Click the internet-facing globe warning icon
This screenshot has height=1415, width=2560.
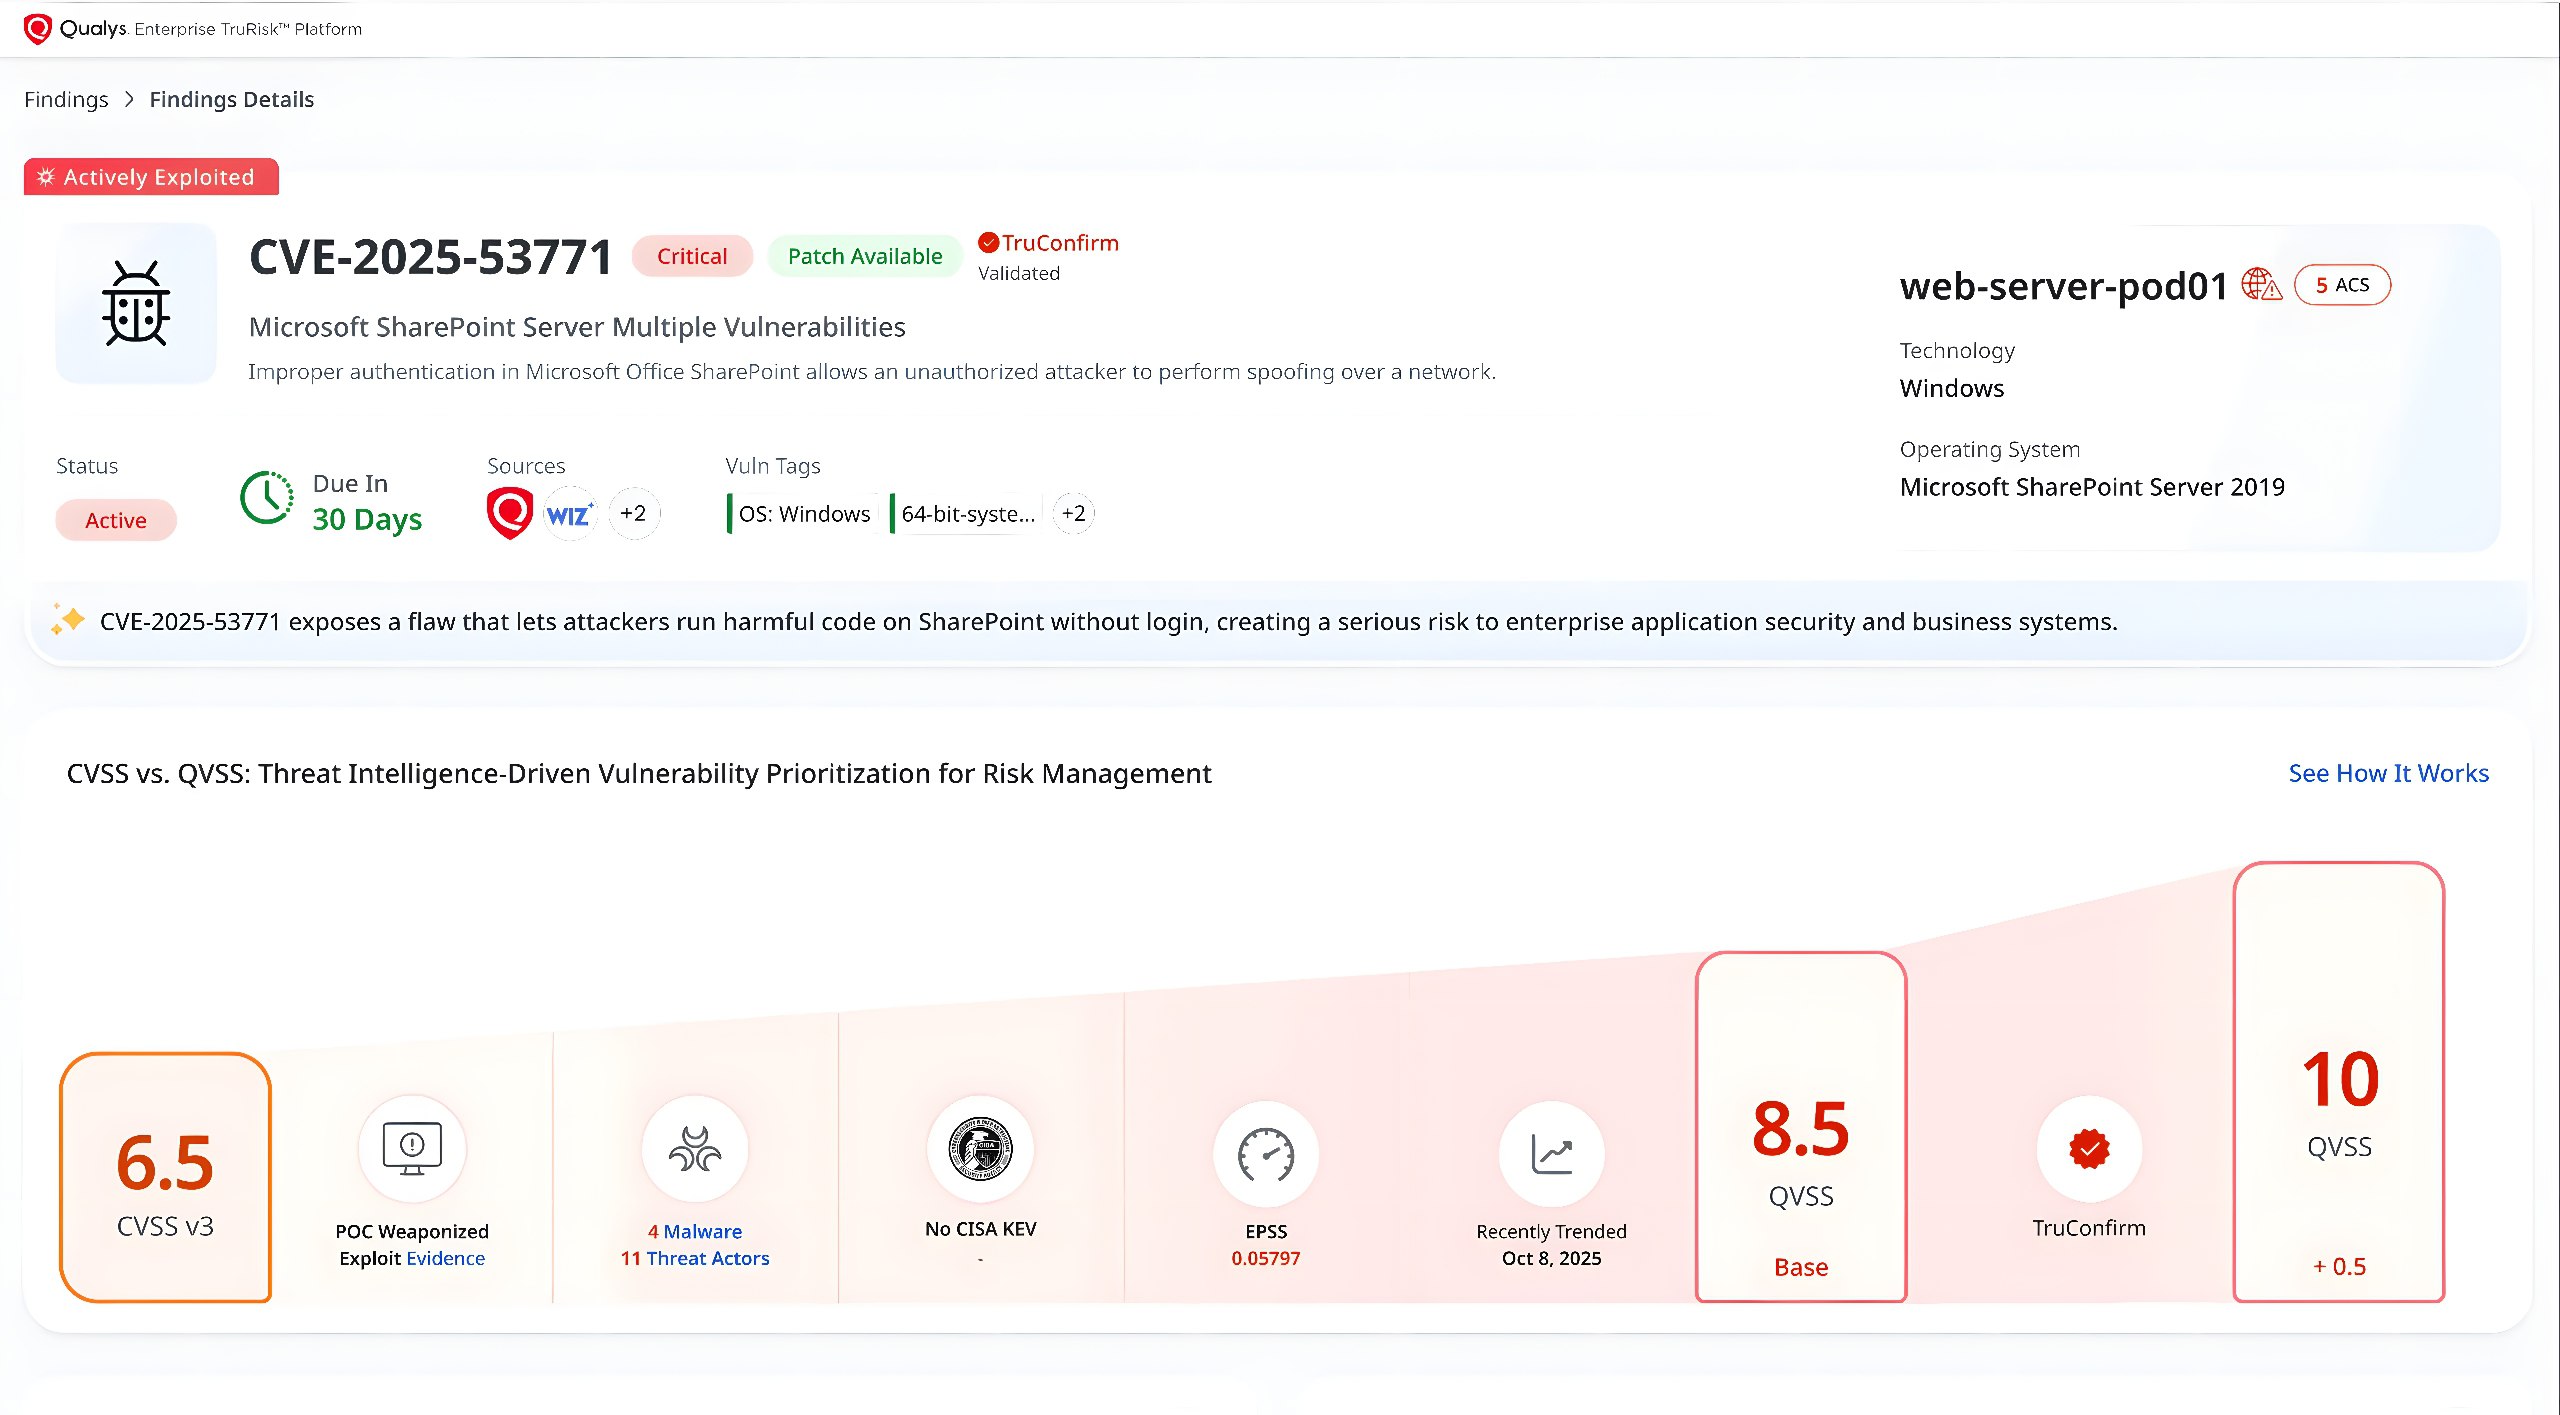2261,285
